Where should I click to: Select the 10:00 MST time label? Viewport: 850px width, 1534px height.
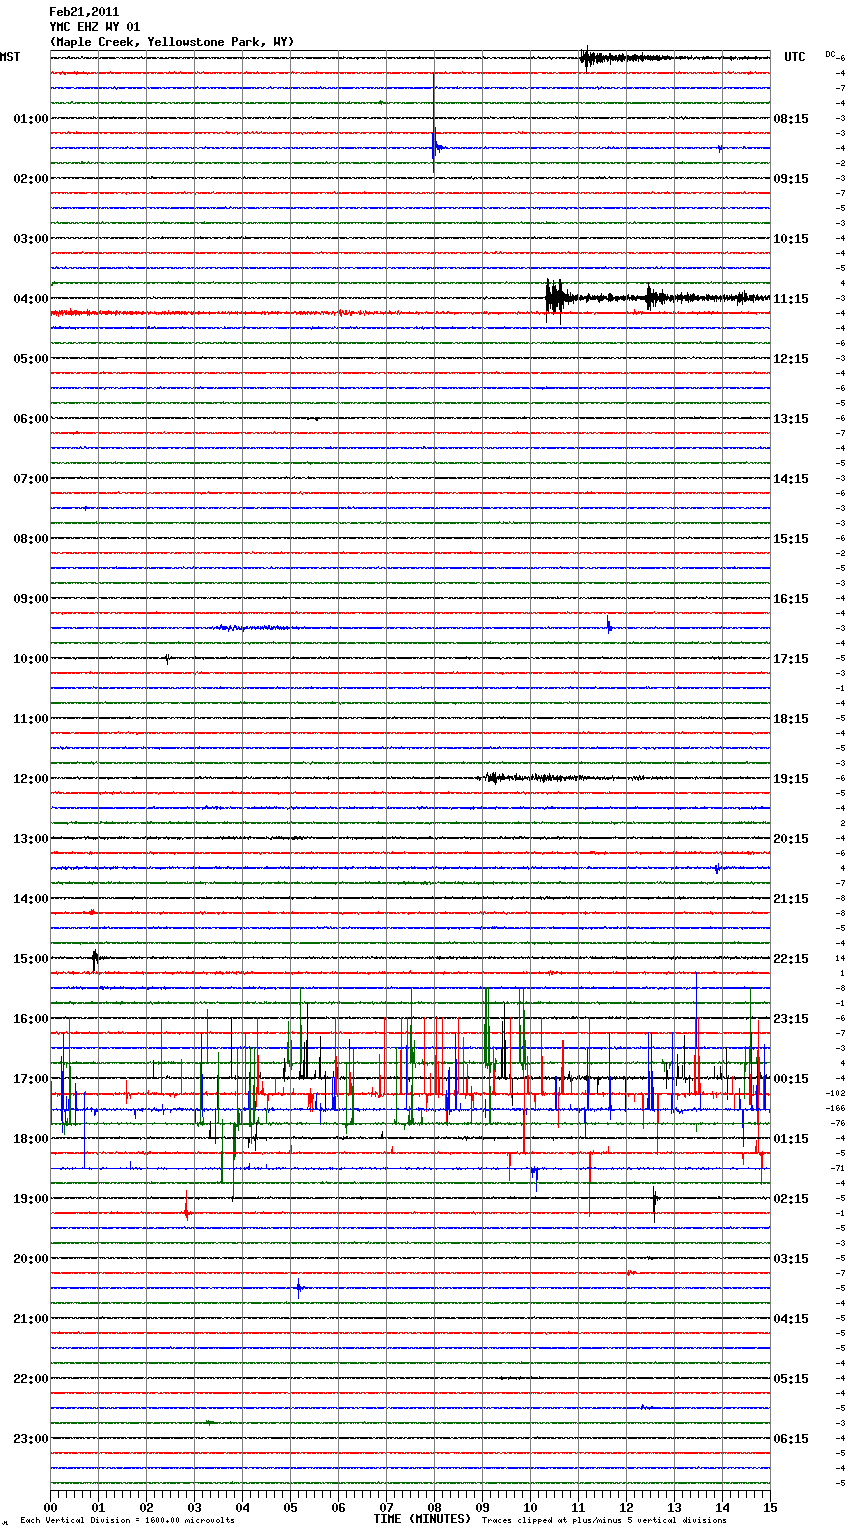click(31, 658)
